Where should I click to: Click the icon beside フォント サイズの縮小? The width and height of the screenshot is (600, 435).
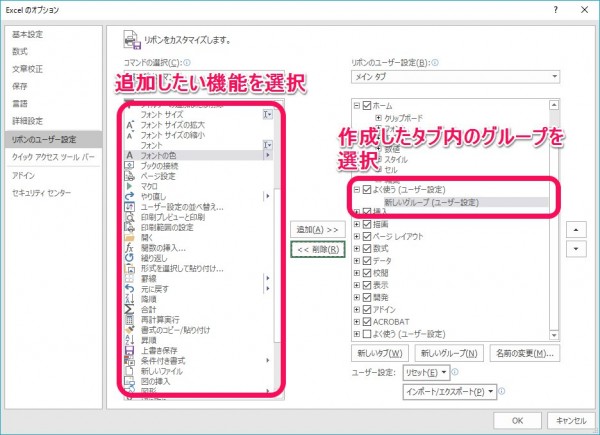click(130, 135)
